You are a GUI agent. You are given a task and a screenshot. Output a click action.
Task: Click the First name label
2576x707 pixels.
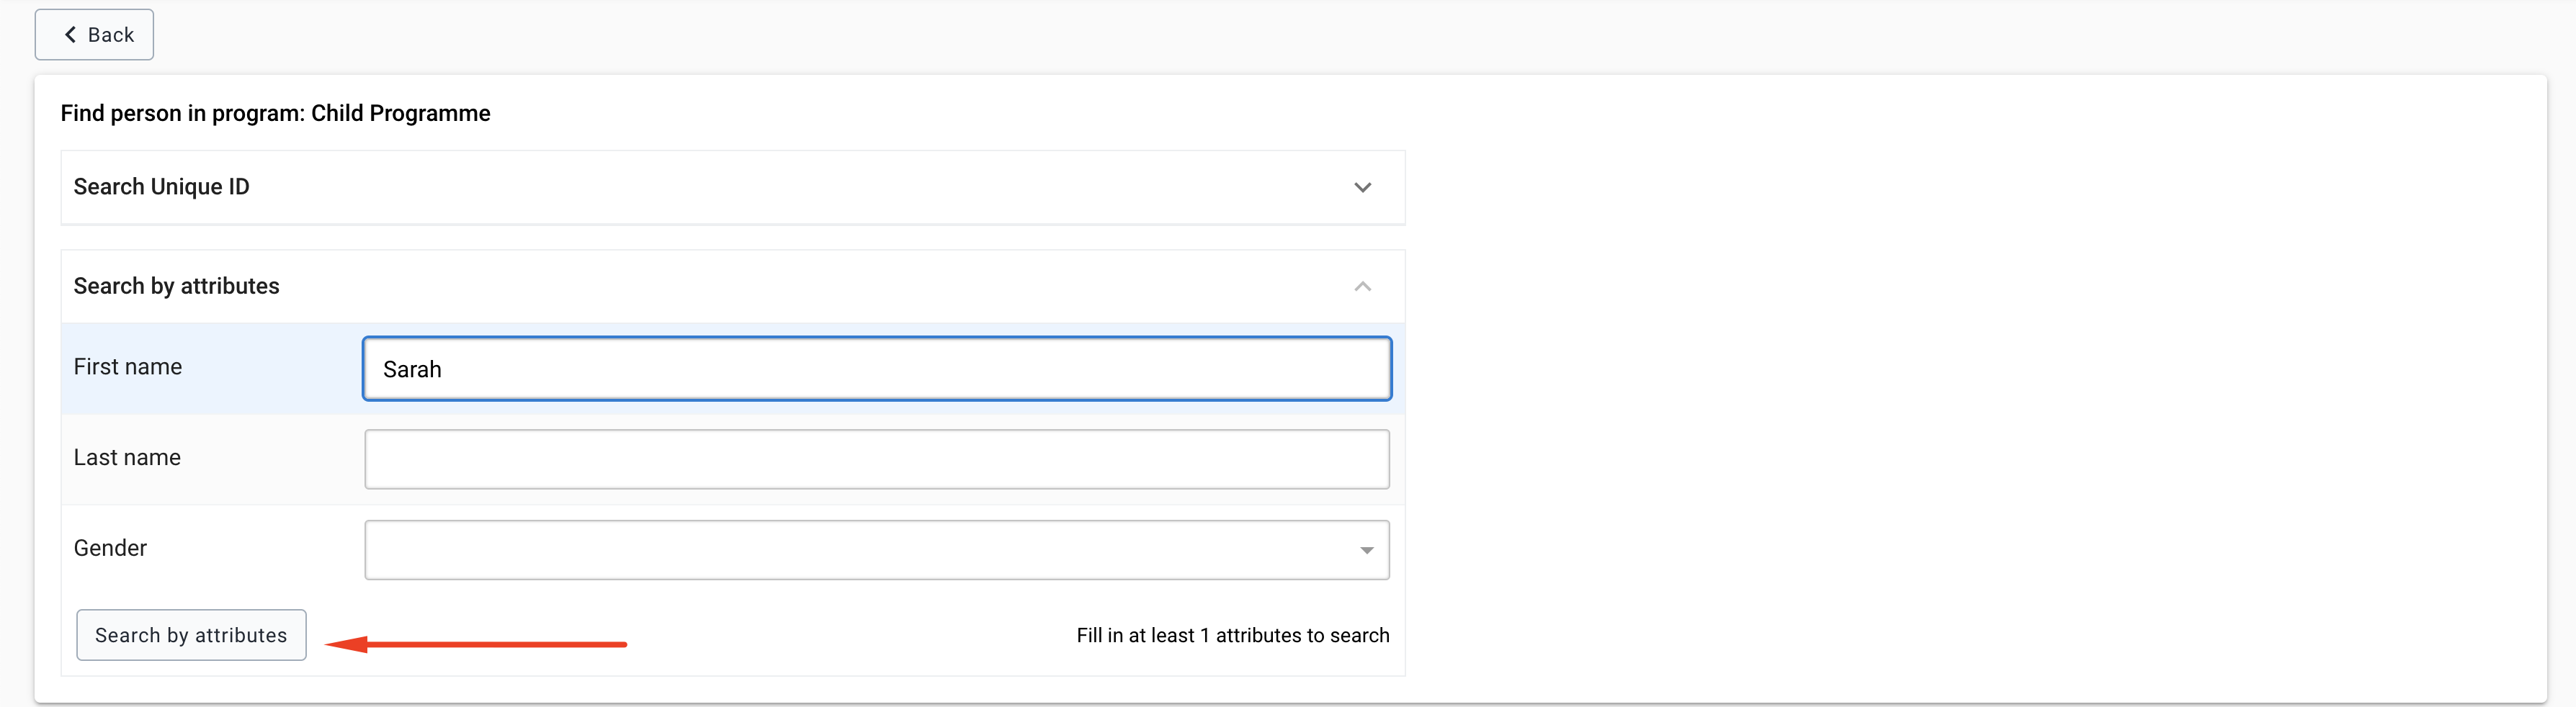click(128, 367)
